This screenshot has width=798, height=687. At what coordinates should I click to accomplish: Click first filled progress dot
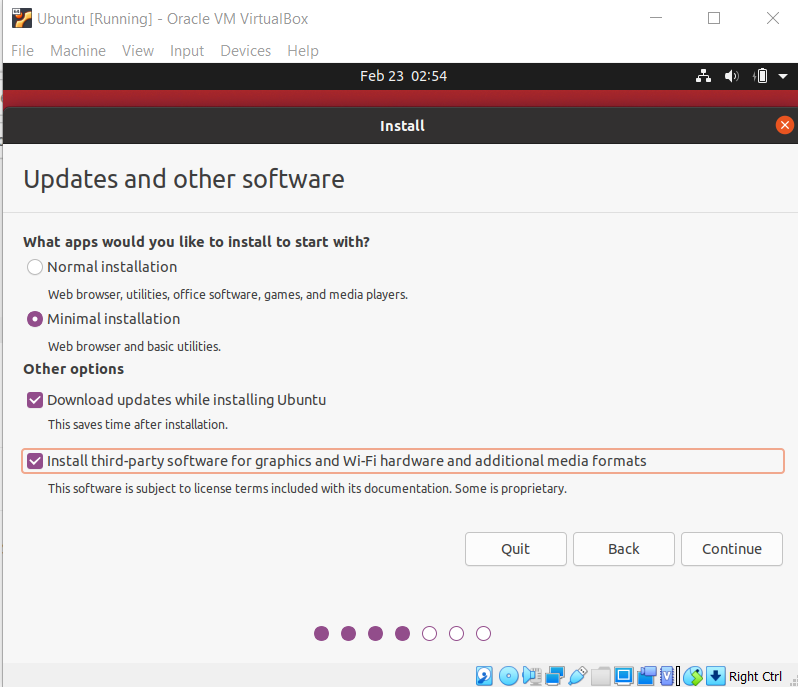[x=321, y=634]
